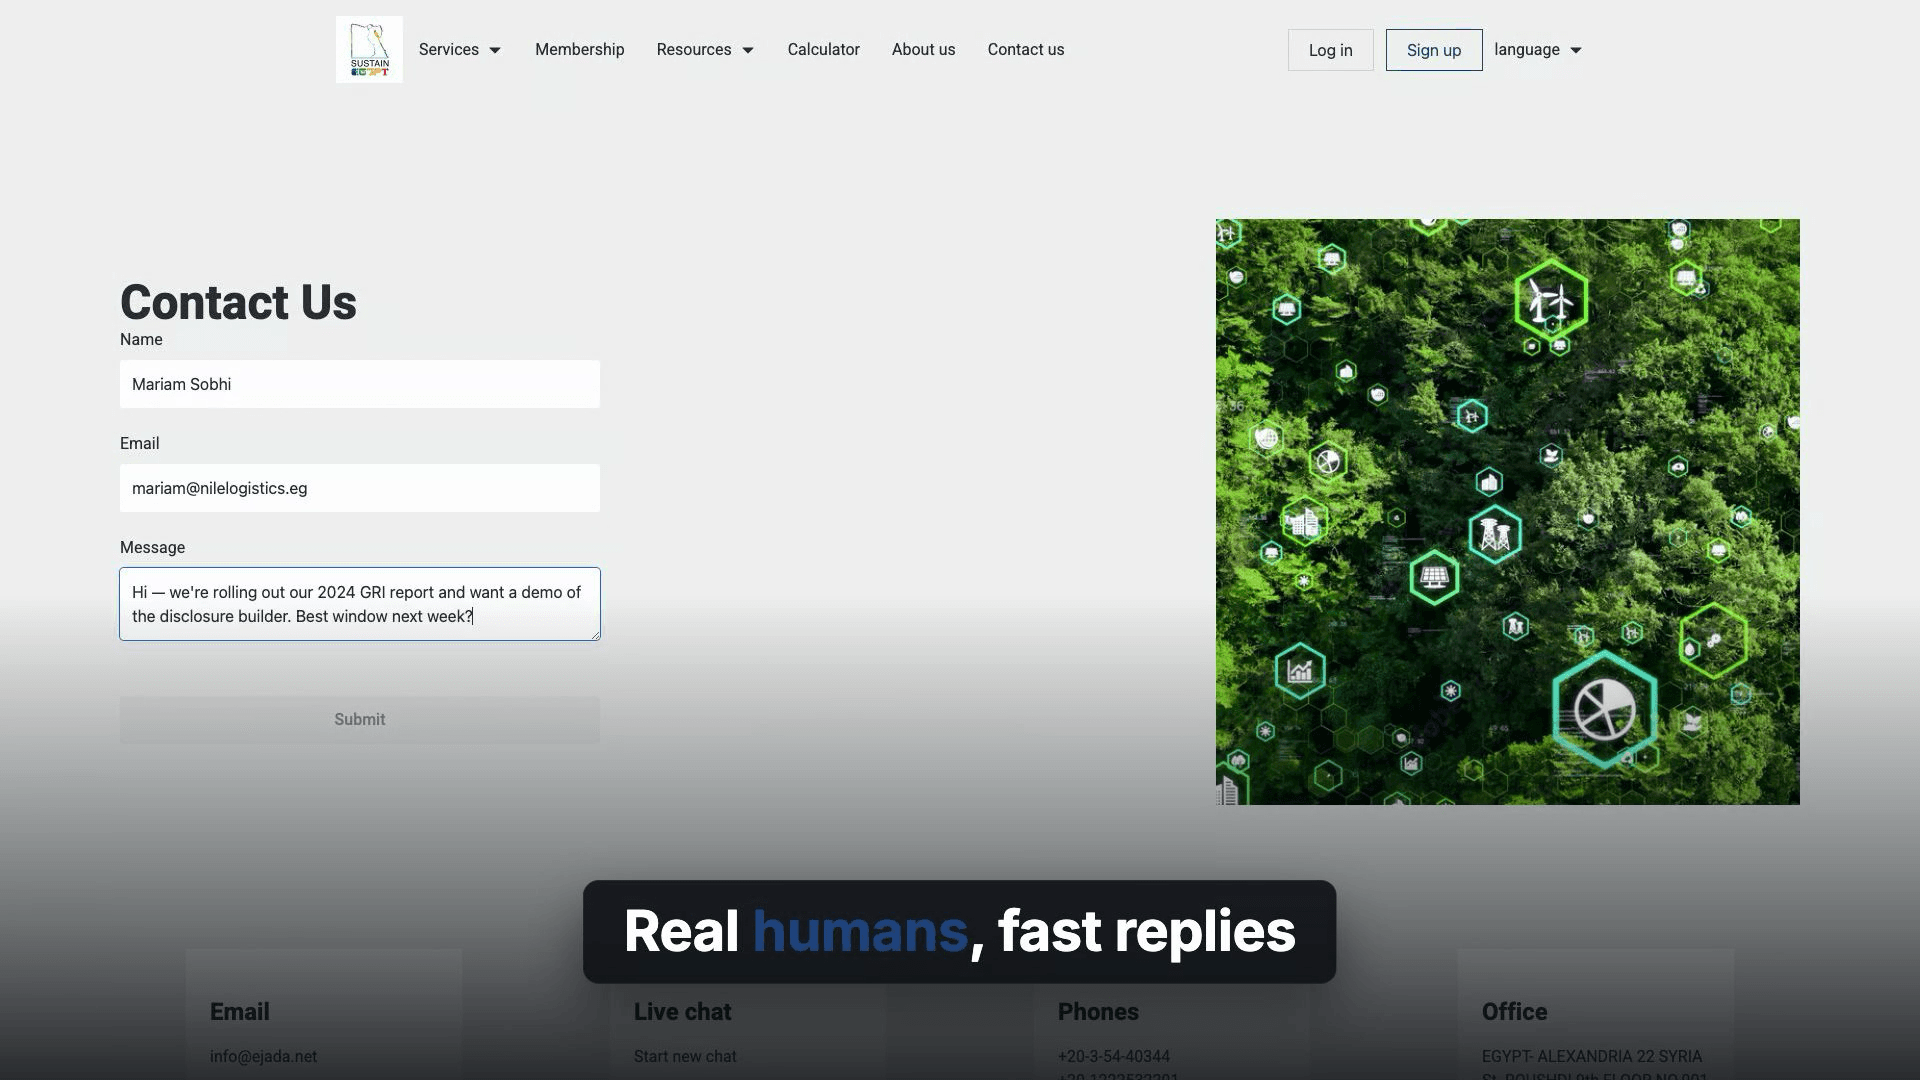Click inside the Message text area
The image size is (1920, 1080).
[x=360, y=604]
